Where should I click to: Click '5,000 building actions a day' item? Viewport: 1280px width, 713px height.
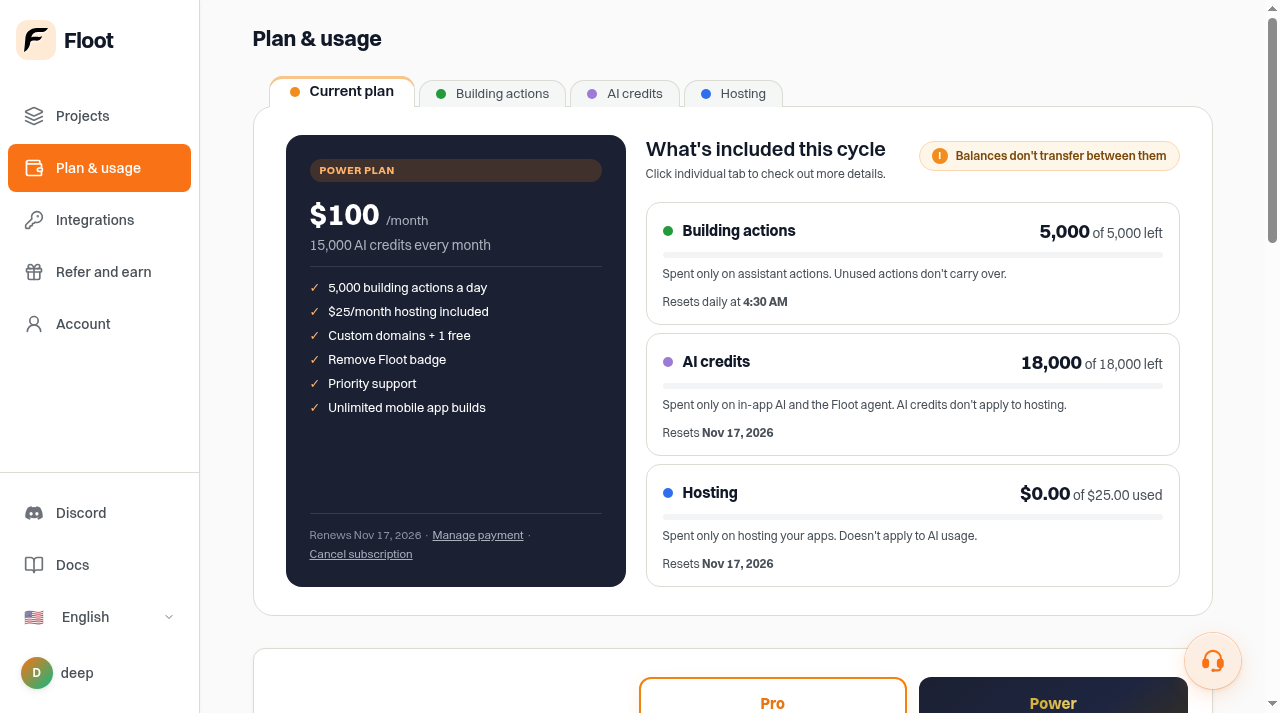point(407,288)
